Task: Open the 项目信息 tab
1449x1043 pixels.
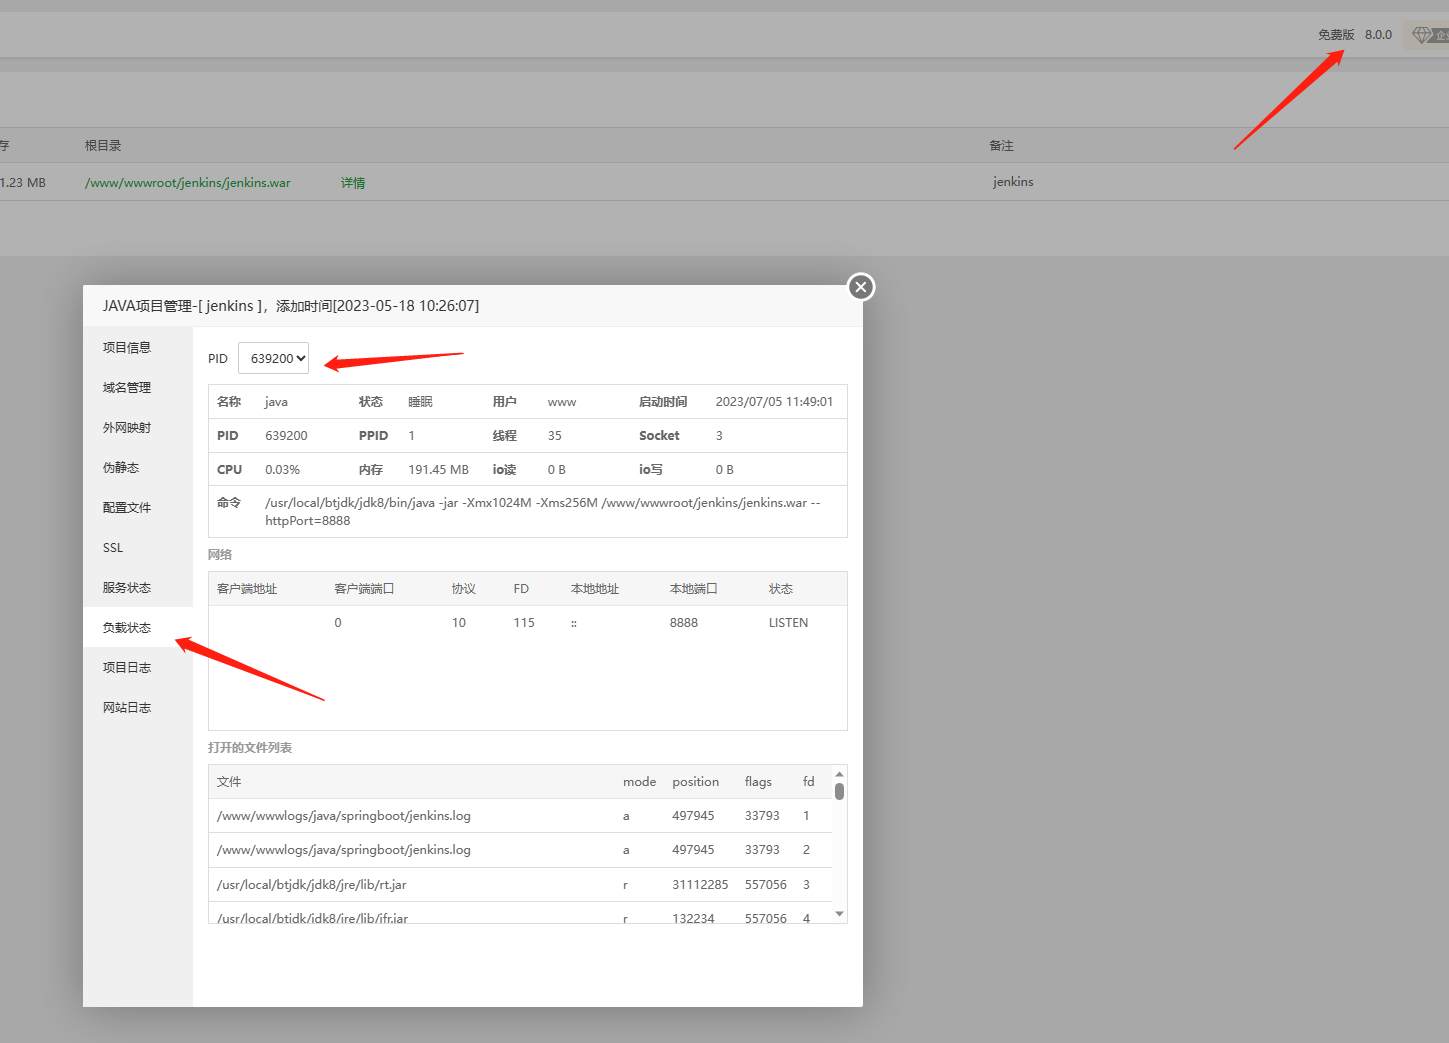Action: pyautogui.click(x=127, y=347)
